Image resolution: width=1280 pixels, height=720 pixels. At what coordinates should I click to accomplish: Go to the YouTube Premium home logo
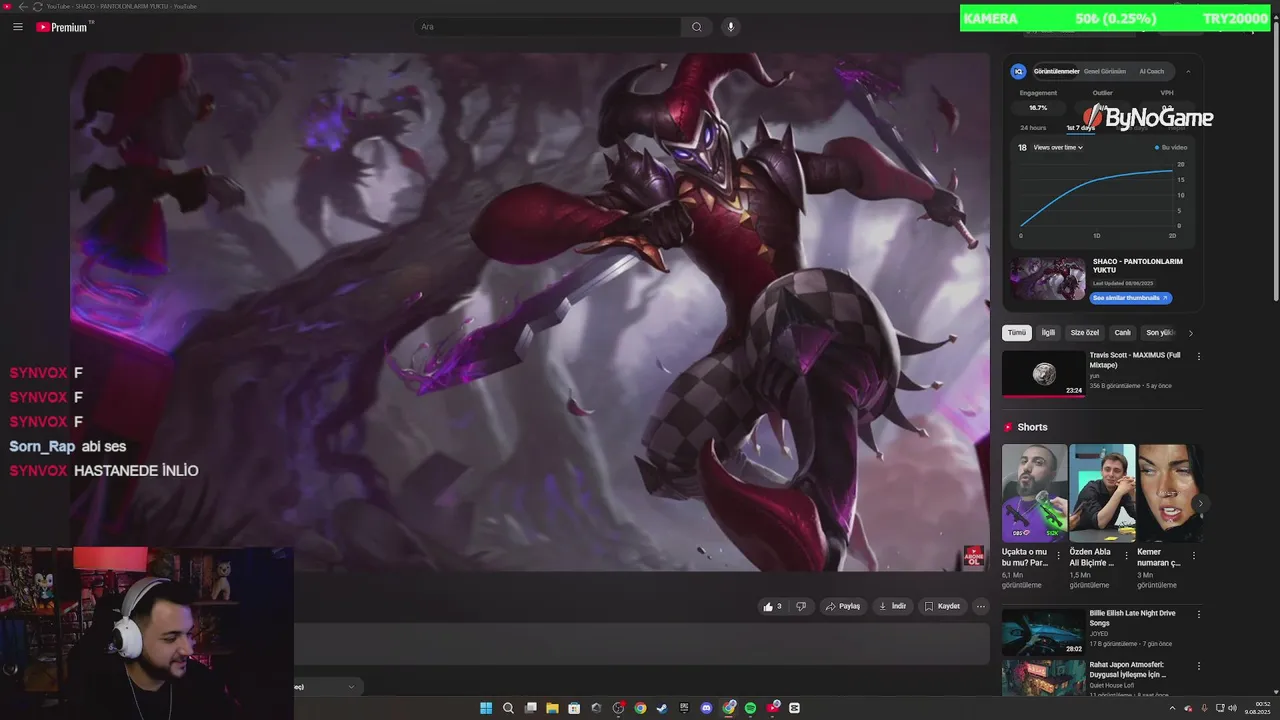tap(63, 27)
